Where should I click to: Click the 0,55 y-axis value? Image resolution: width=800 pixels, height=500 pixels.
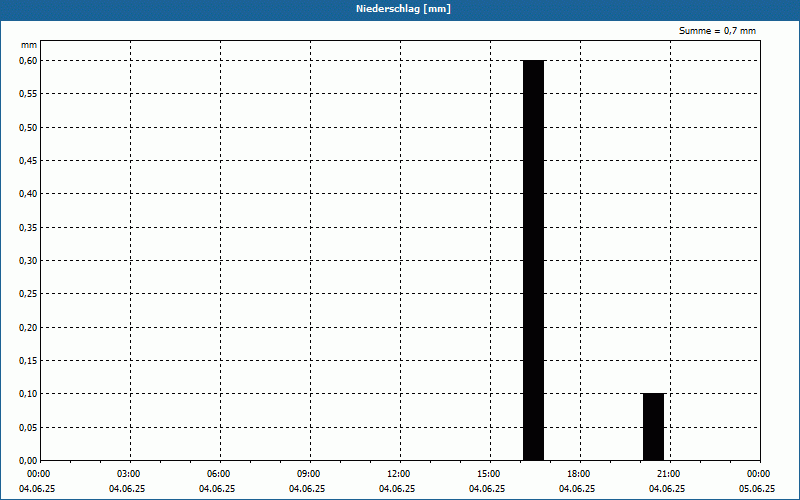coord(28,94)
